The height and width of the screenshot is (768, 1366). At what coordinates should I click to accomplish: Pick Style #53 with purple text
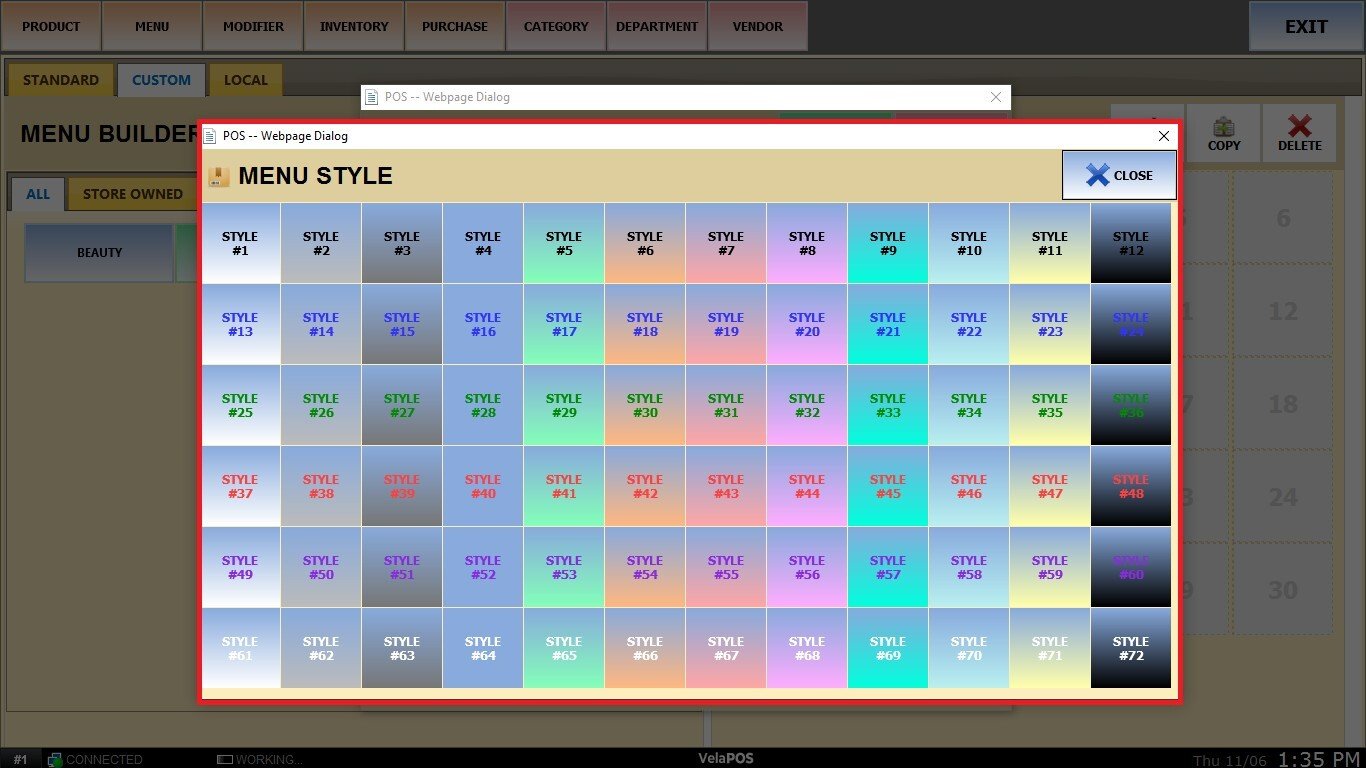pos(564,568)
